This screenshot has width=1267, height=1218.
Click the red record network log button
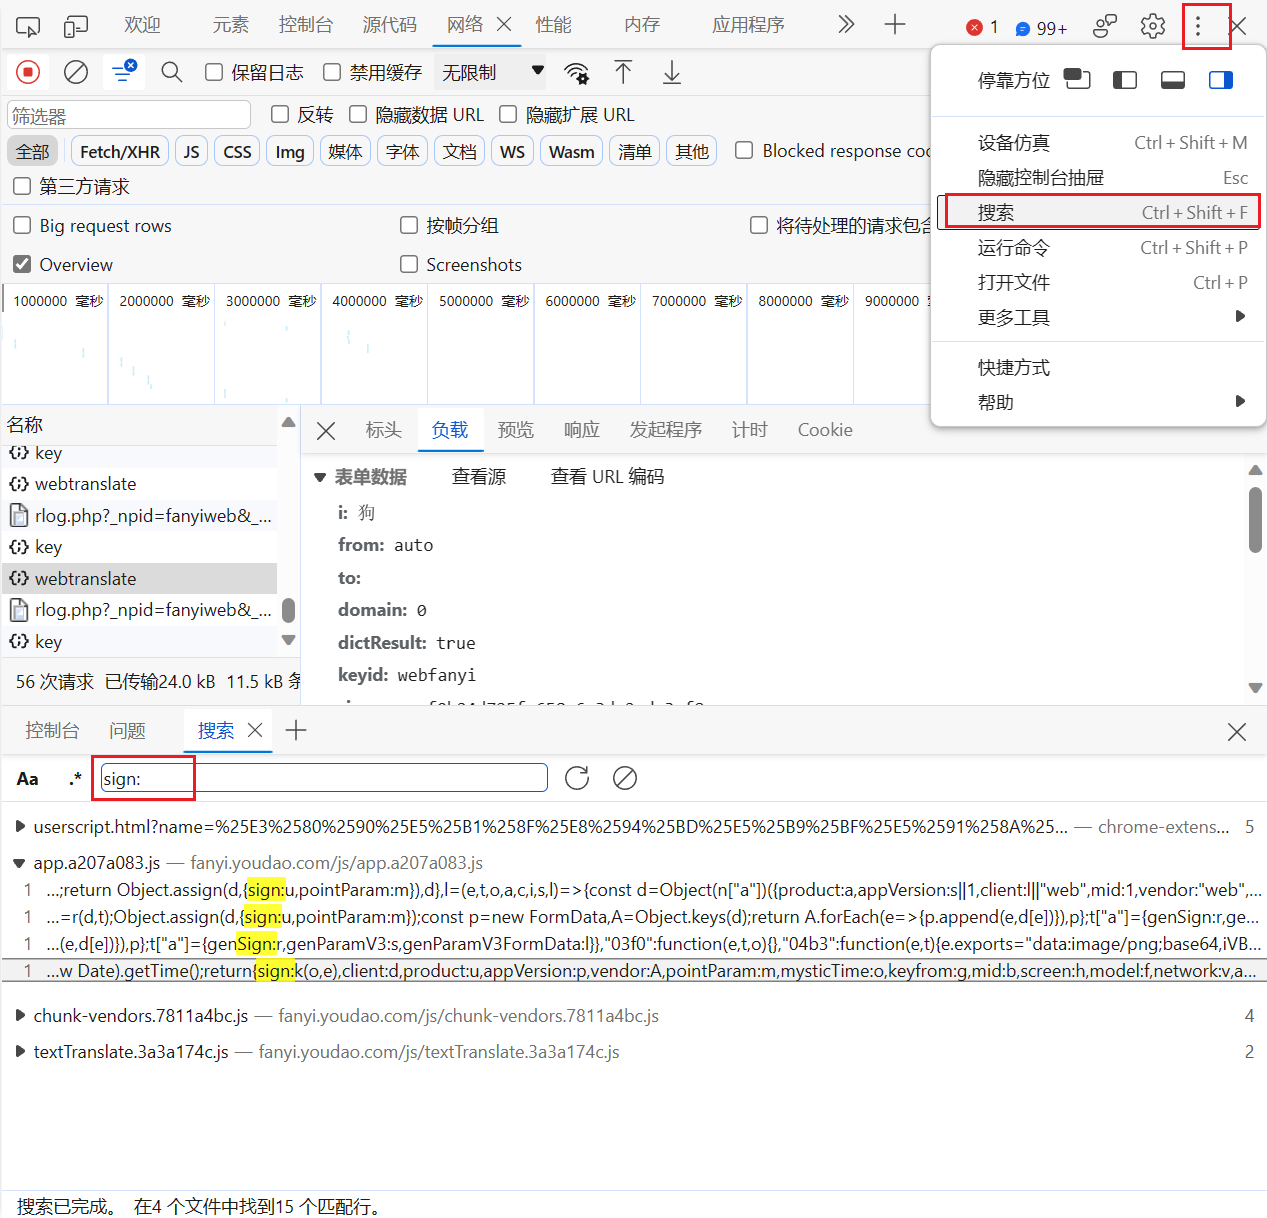pyautogui.click(x=28, y=72)
